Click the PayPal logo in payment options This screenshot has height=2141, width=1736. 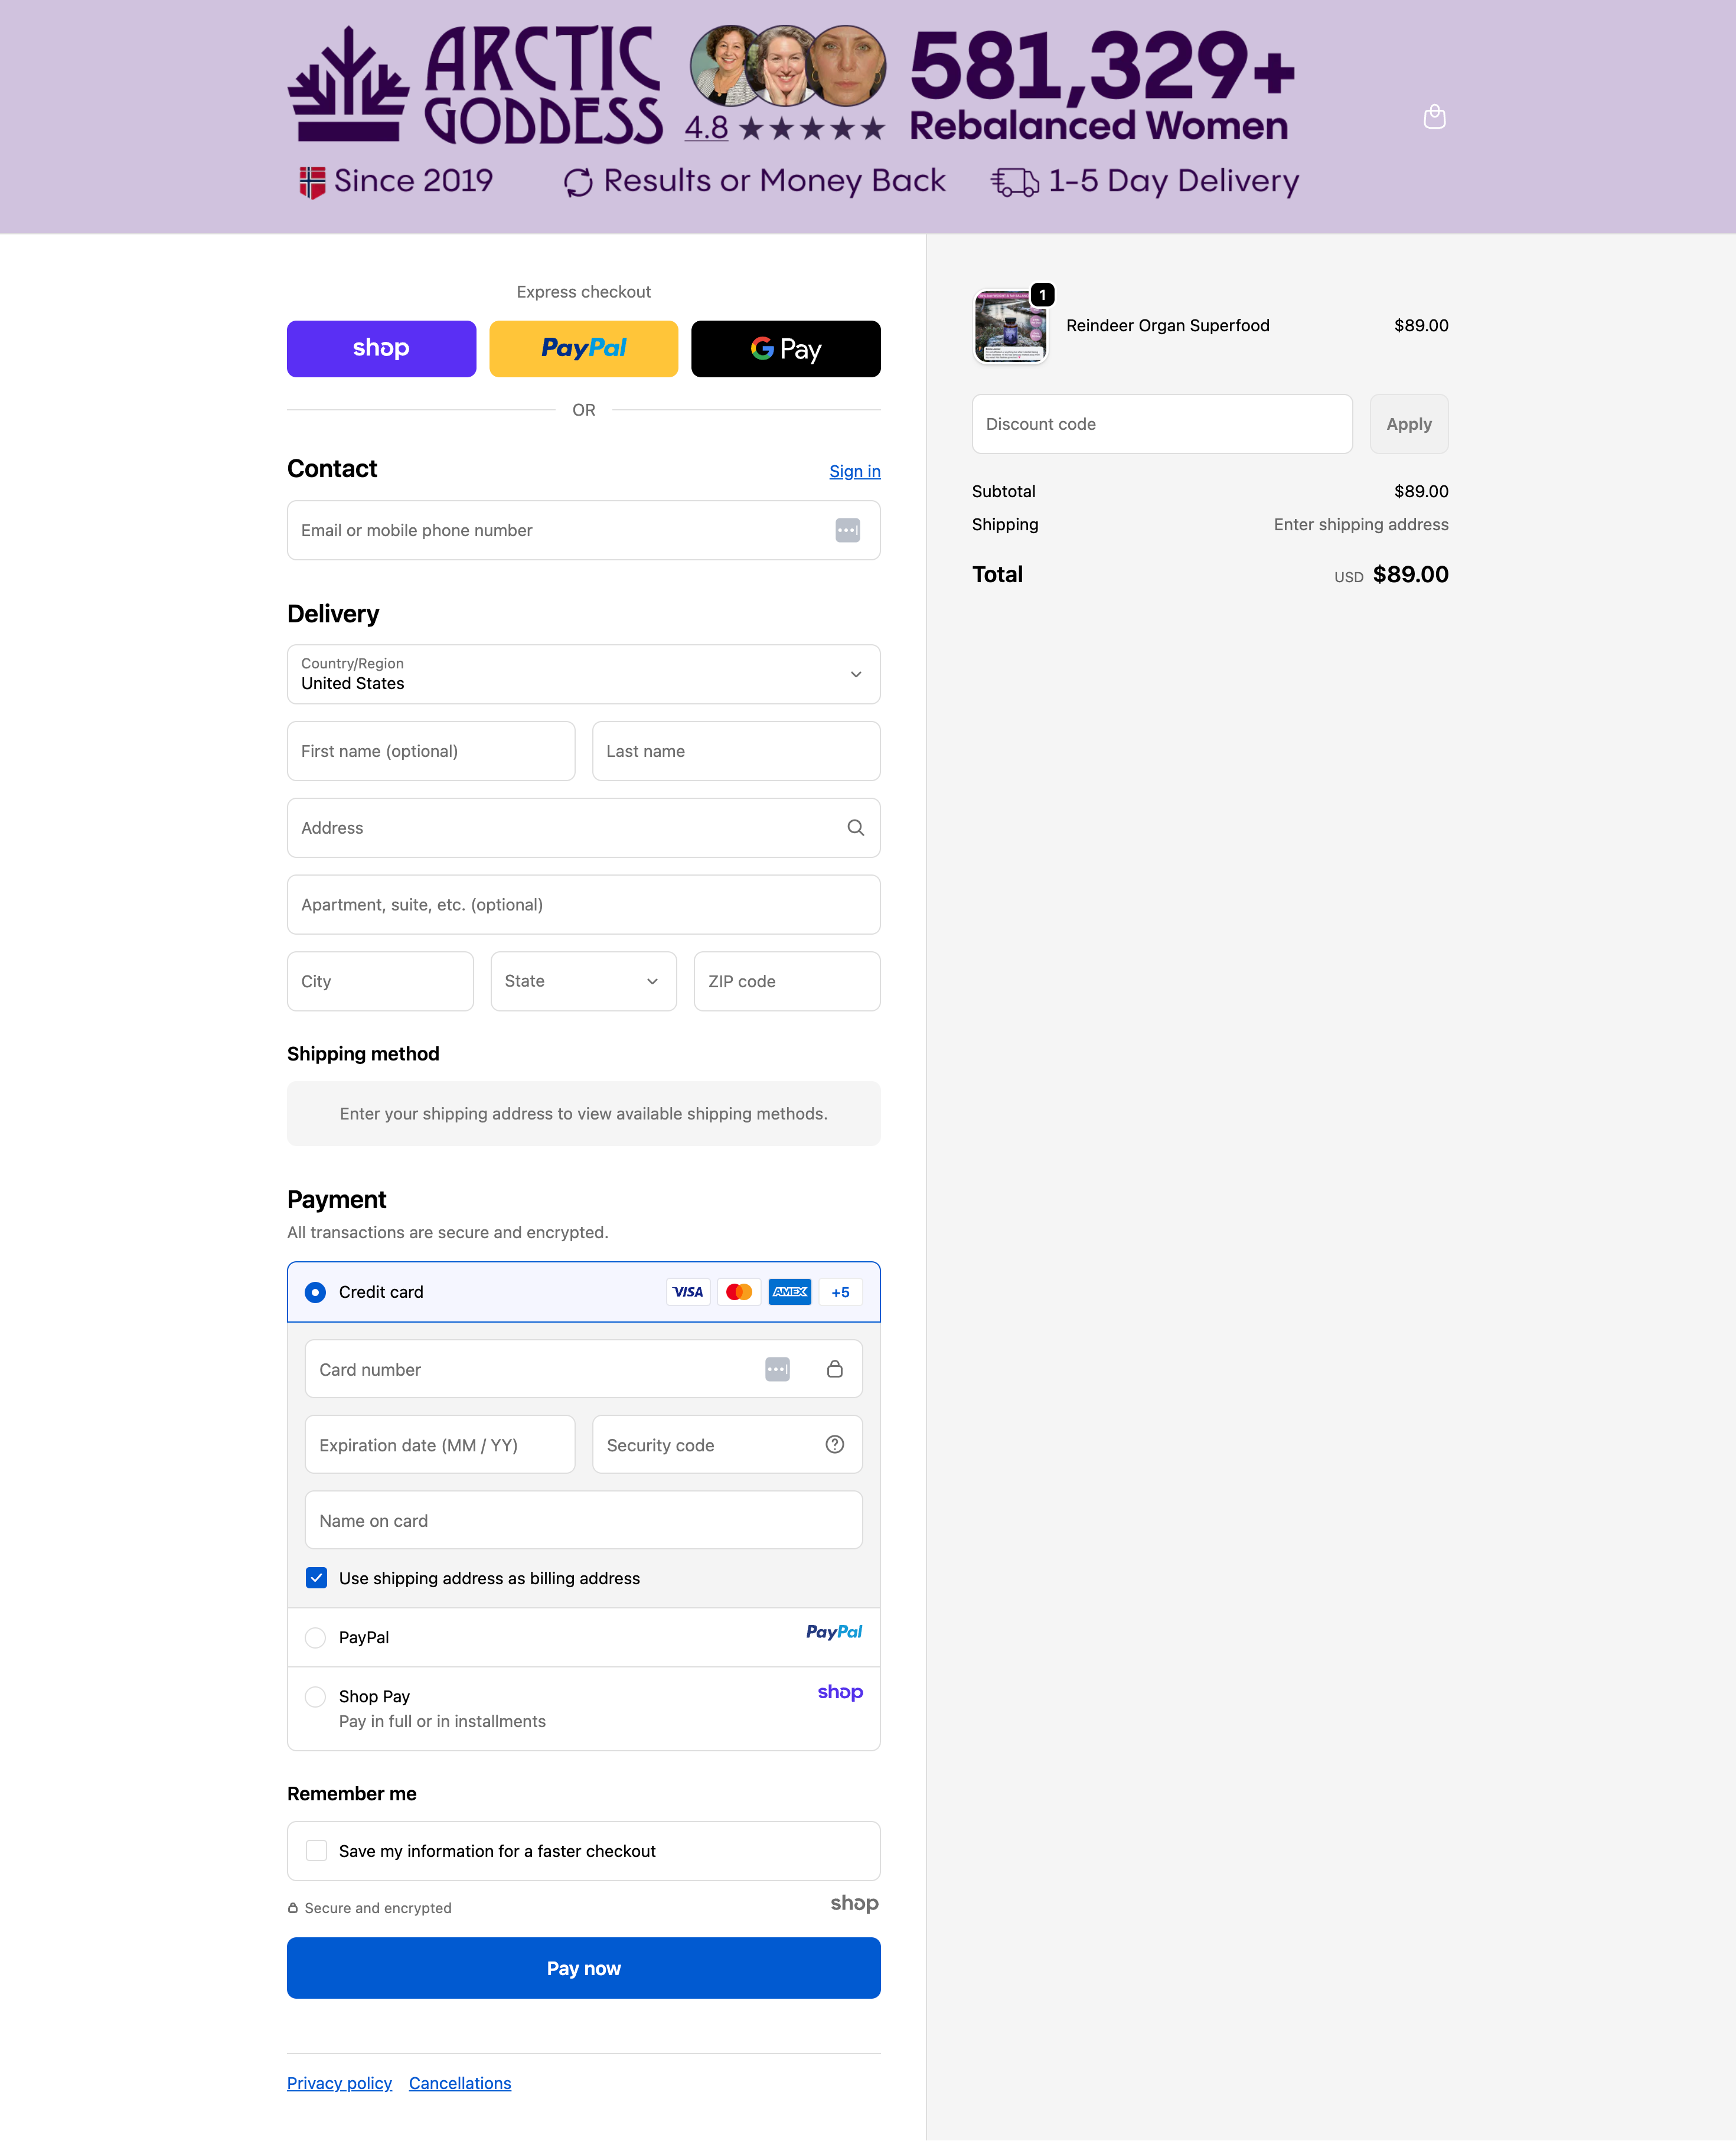click(x=834, y=1632)
